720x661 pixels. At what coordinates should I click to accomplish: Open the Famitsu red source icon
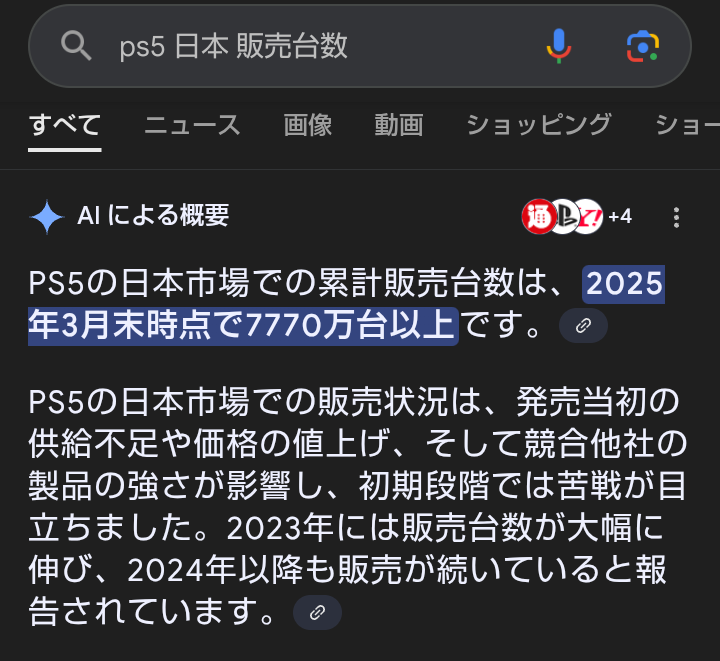(x=539, y=217)
